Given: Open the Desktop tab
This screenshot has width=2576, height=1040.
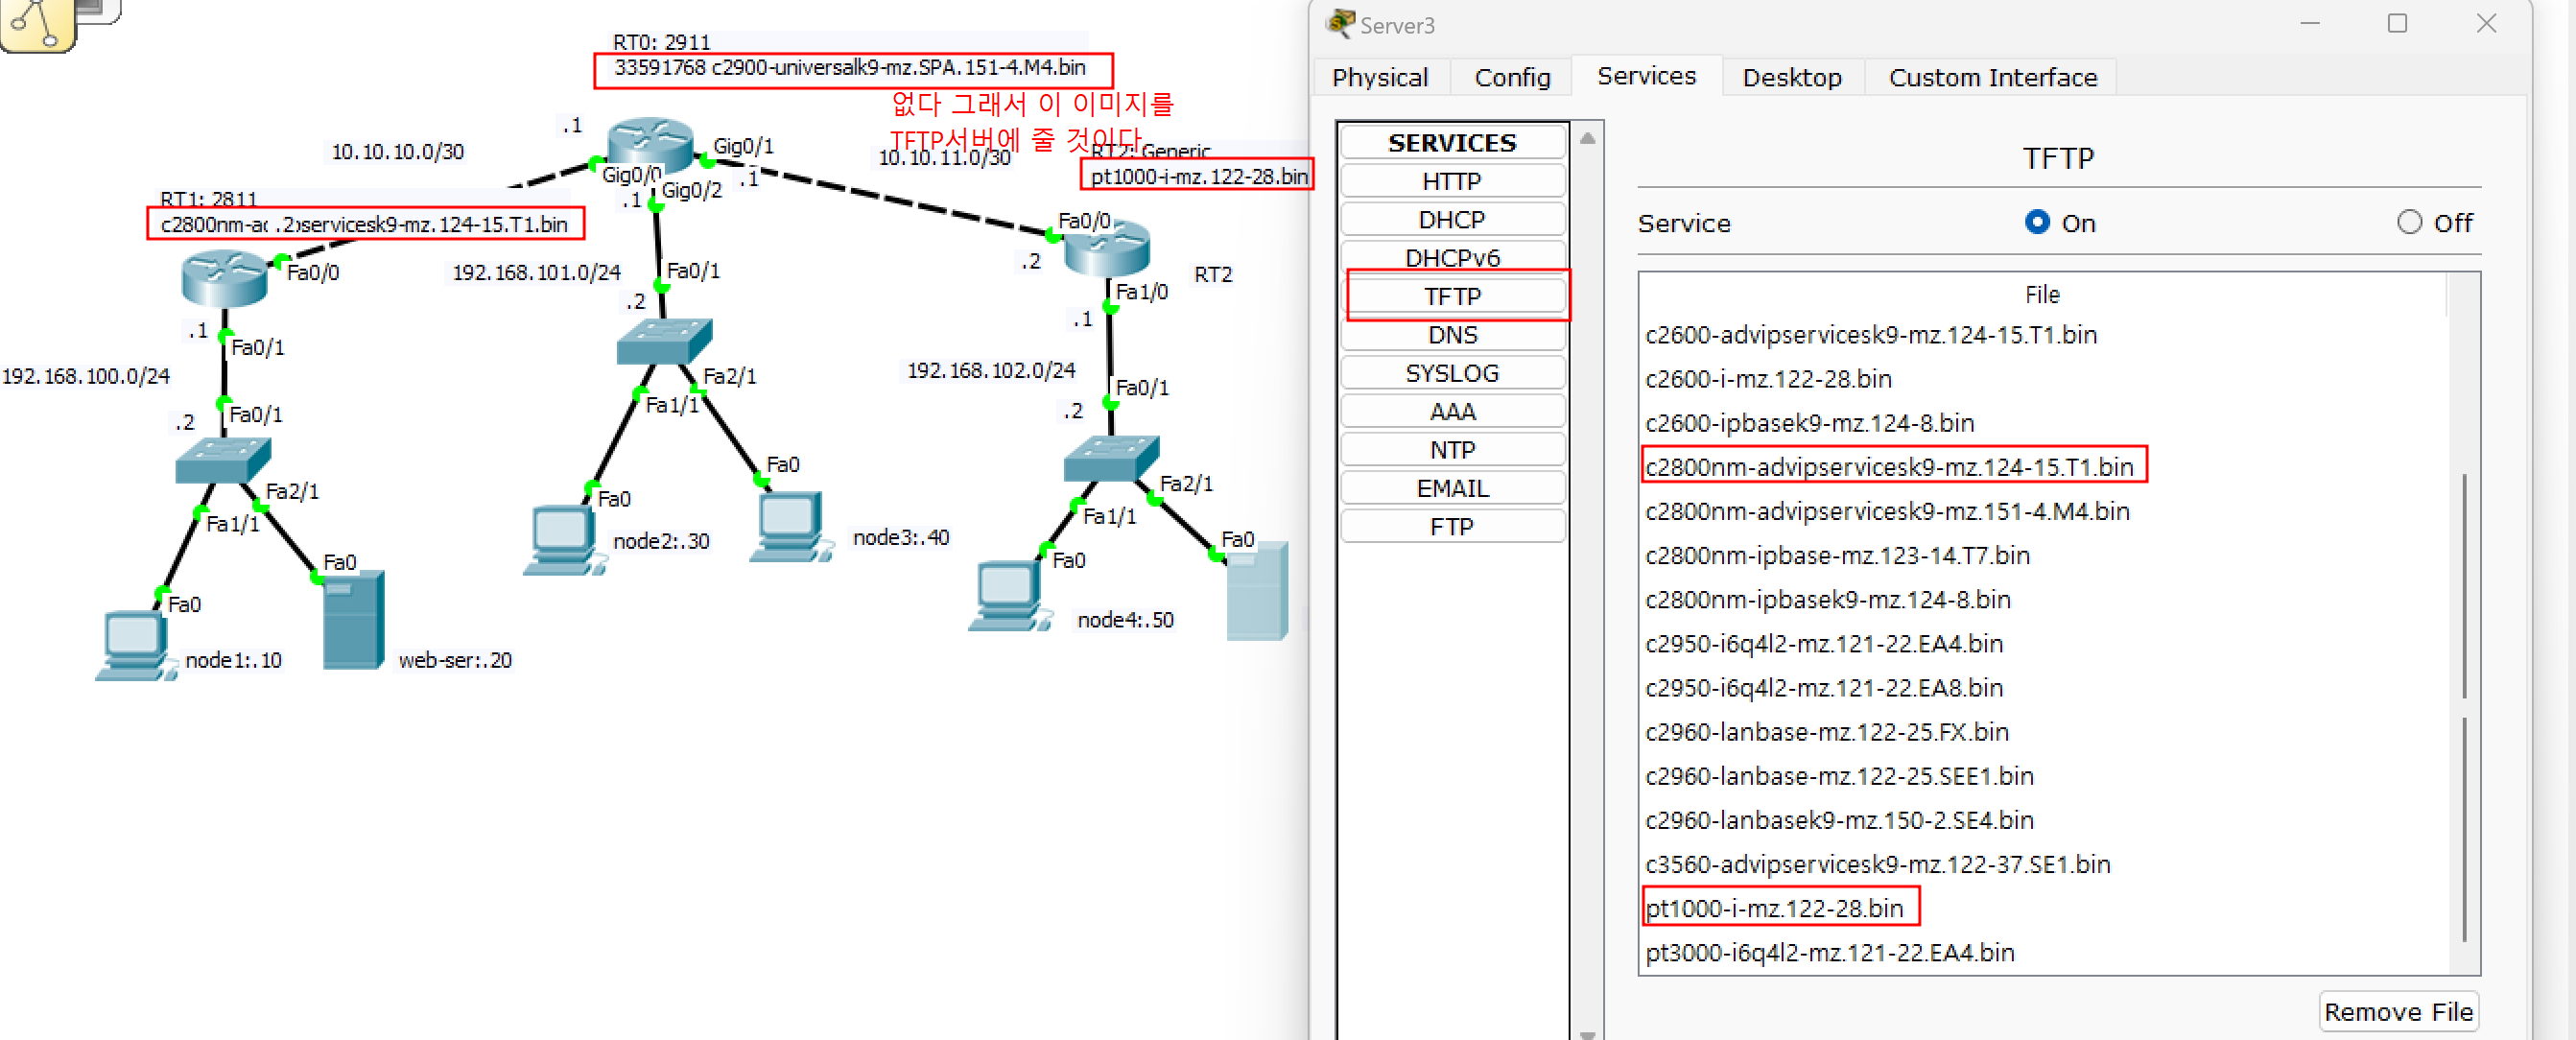Looking at the screenshot, I should (x=1791, y=77).
